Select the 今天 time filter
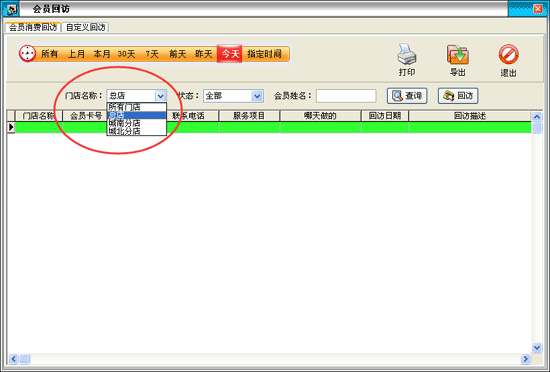Image resolution: width=550 pixels, height=372 pixels. pyautogui.click(x=230, y=54)
